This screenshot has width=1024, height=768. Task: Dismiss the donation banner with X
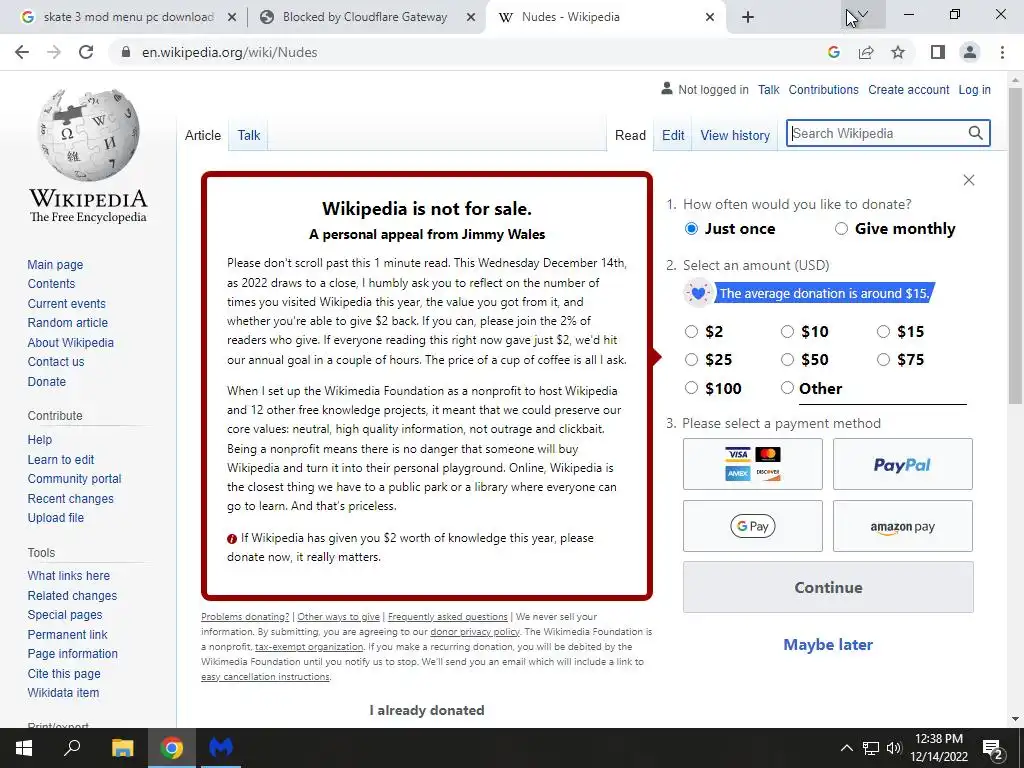point(968,180)
